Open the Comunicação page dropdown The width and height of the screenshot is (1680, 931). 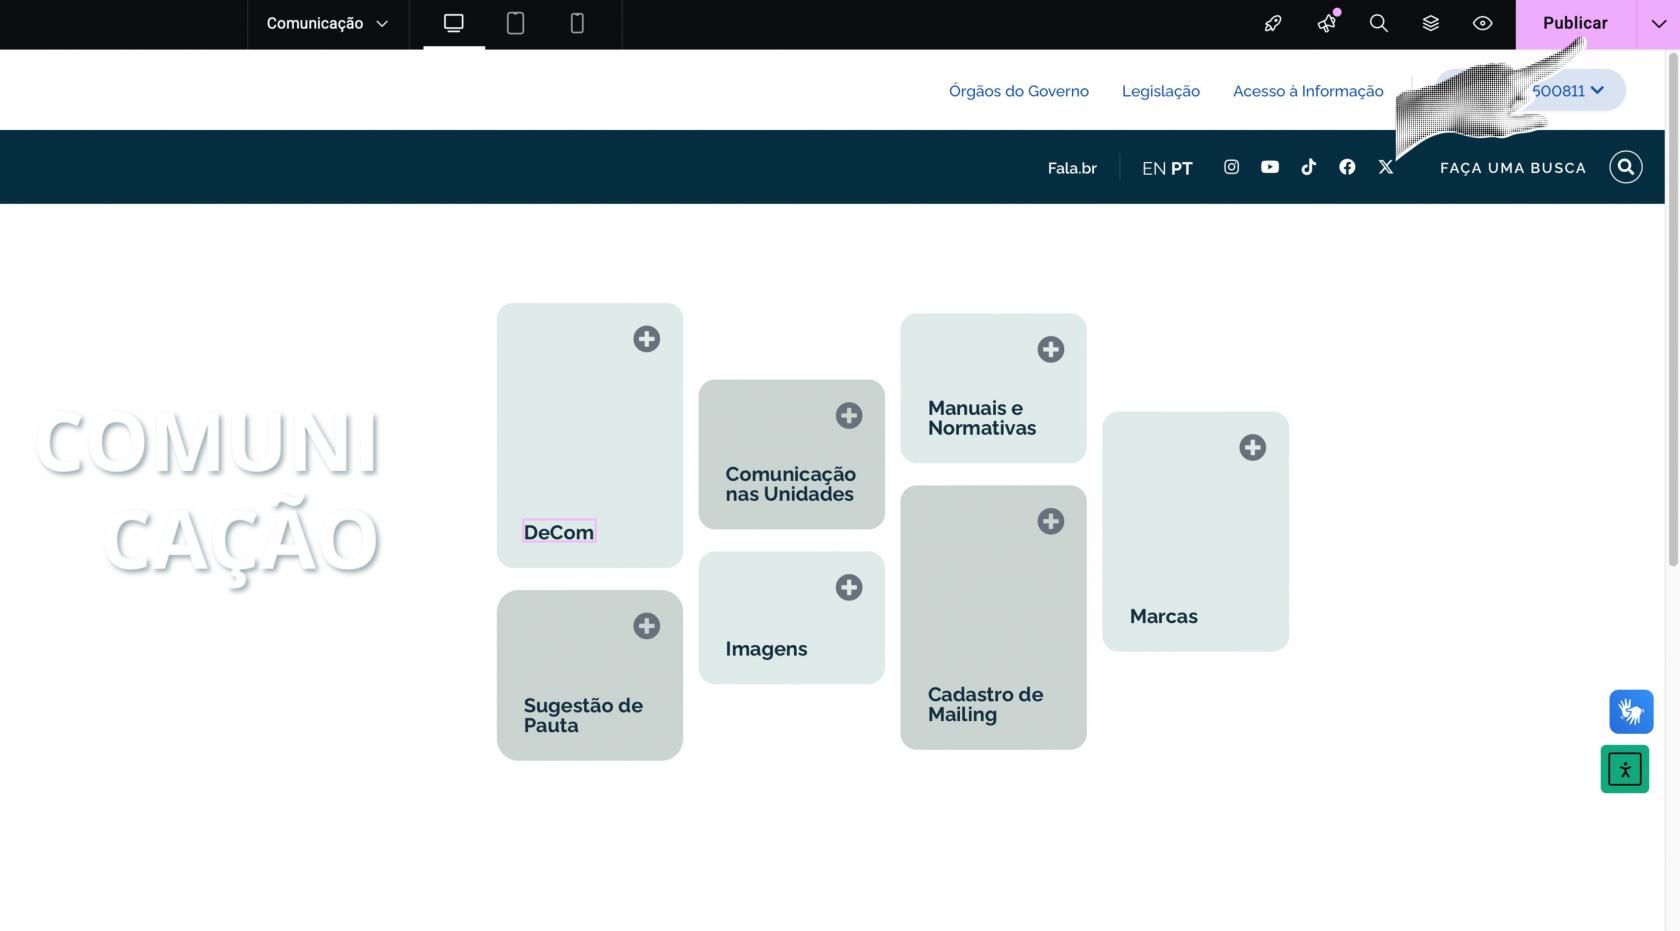click(x=328, y=23)
